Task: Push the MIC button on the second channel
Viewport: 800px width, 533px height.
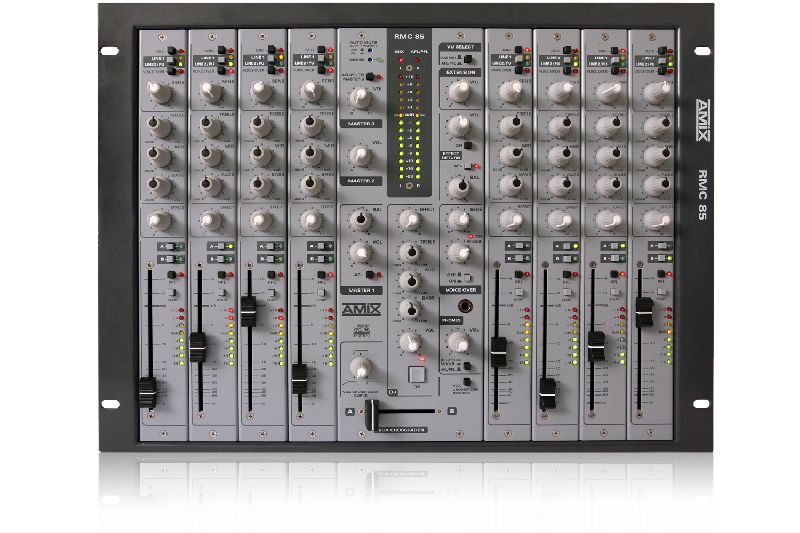Action: pos(222,50)
